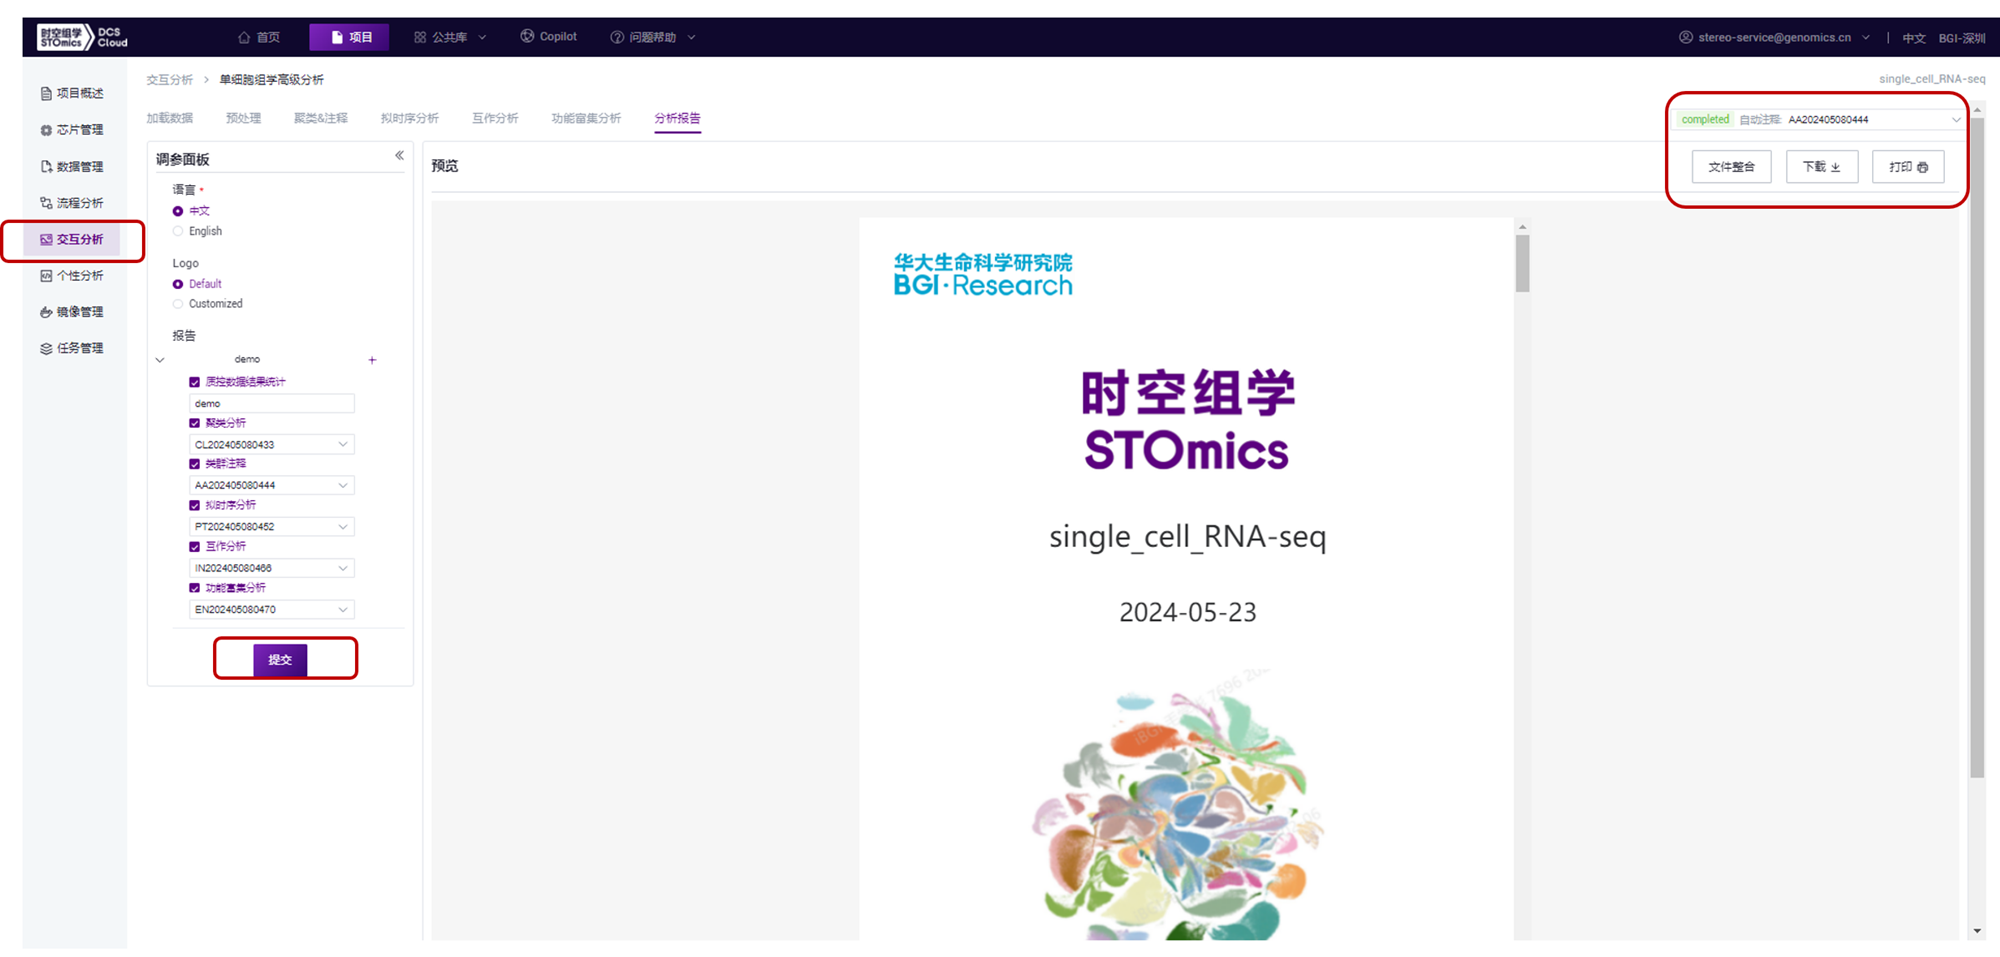Open 任务管理 task management
This screenshot has height=957, width=2000.
(x=72, y=348)
